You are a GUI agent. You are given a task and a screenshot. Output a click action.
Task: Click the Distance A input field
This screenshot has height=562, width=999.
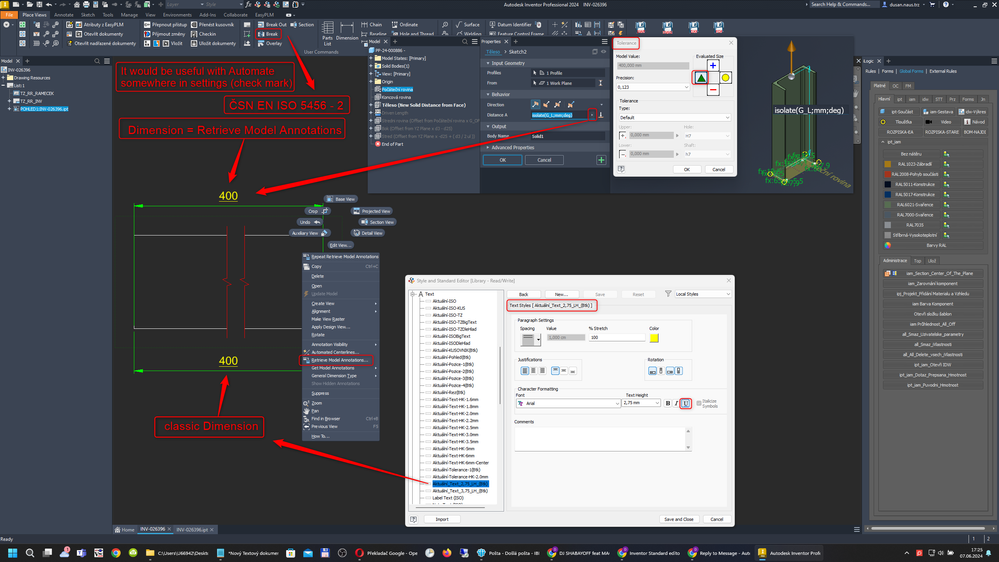[x=560, y=115]
